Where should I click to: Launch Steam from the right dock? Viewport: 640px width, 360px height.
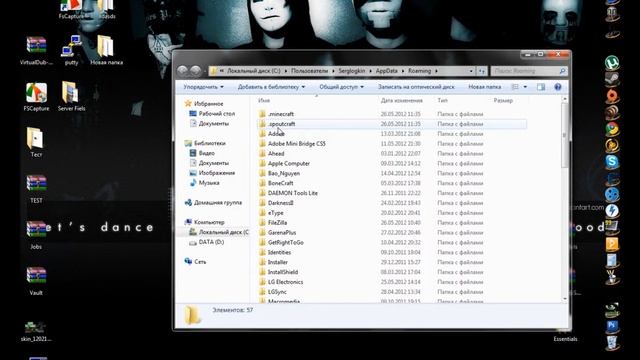click(611, 79)
